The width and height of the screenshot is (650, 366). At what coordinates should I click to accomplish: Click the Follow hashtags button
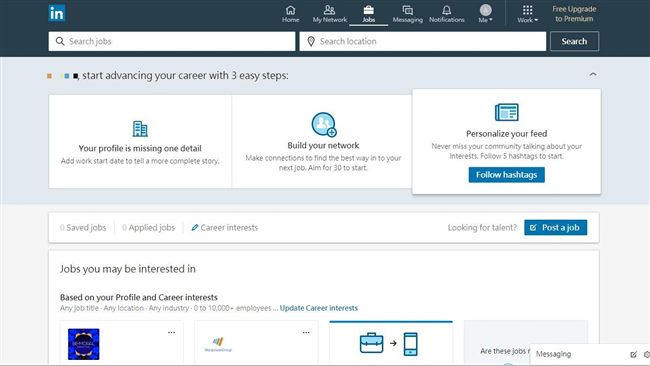(x=507, y=175)
